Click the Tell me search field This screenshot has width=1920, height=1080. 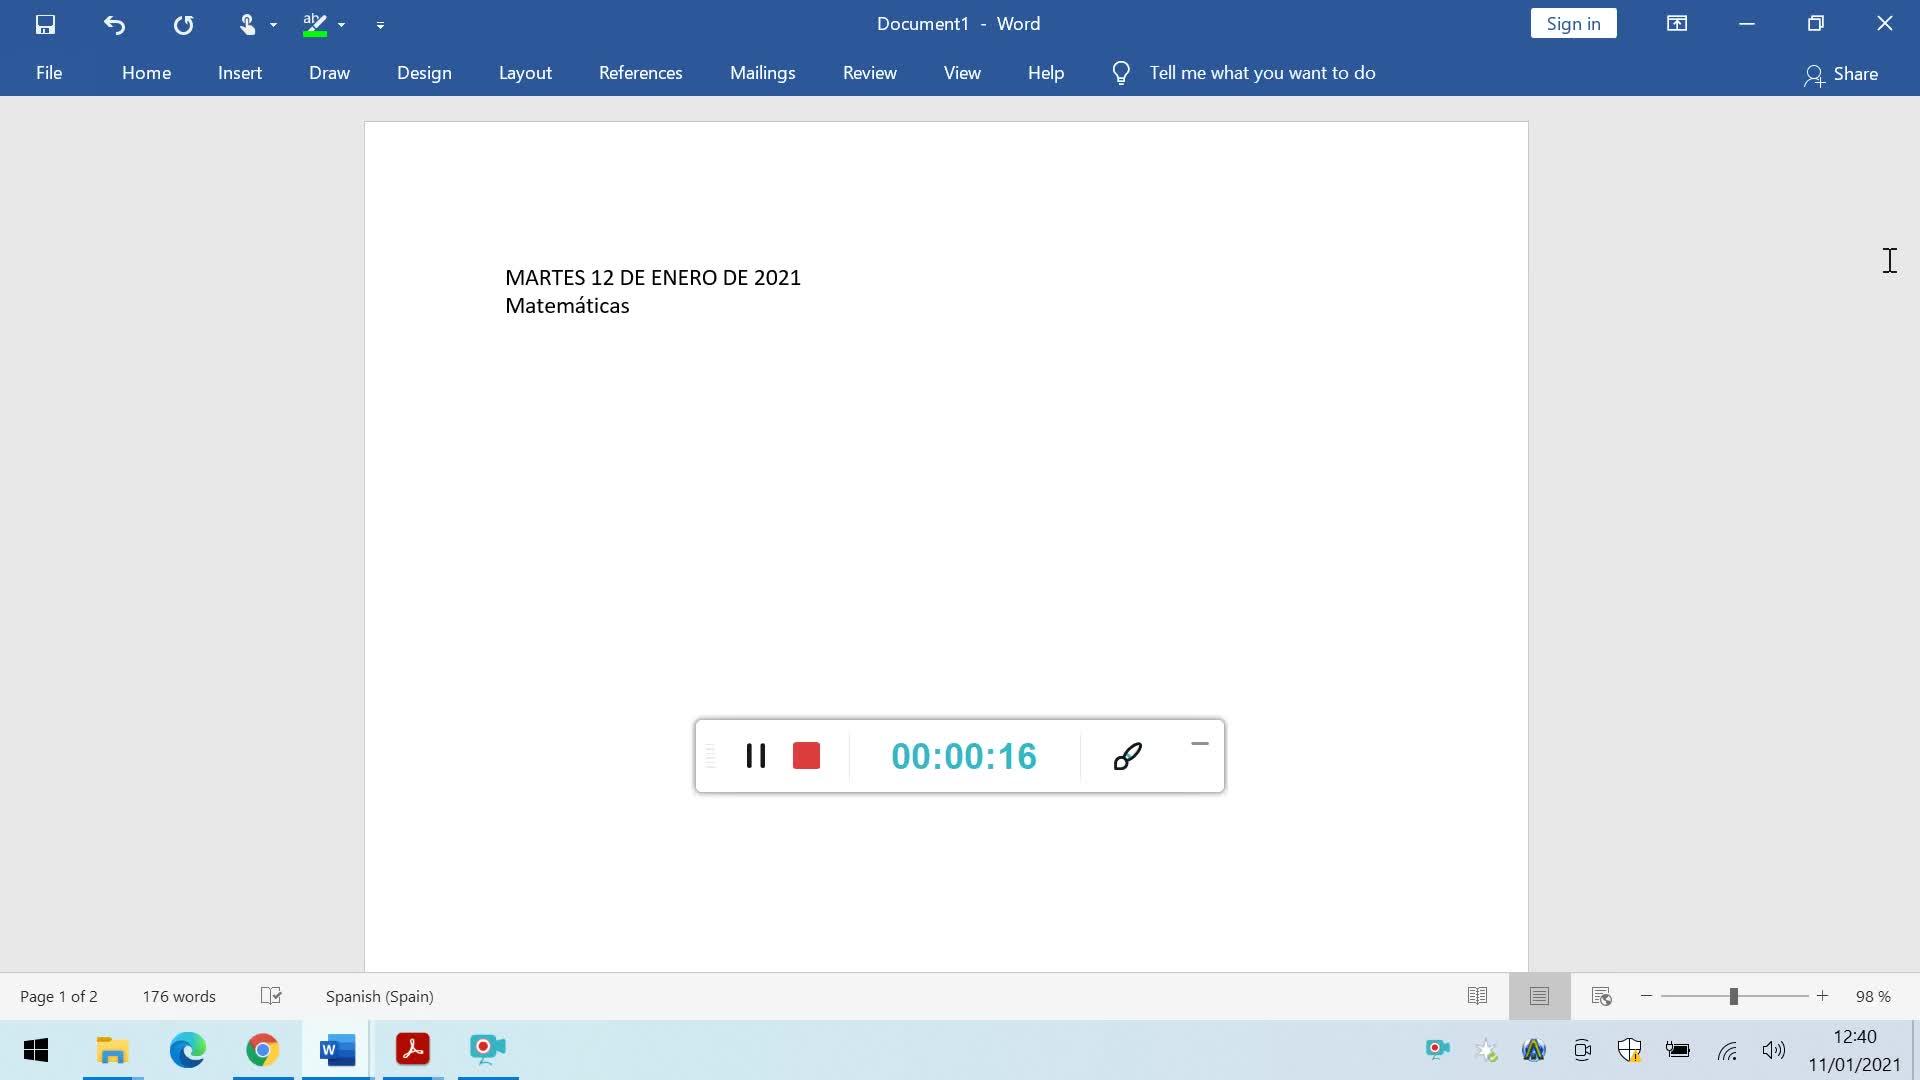(x=1262, y=73)
